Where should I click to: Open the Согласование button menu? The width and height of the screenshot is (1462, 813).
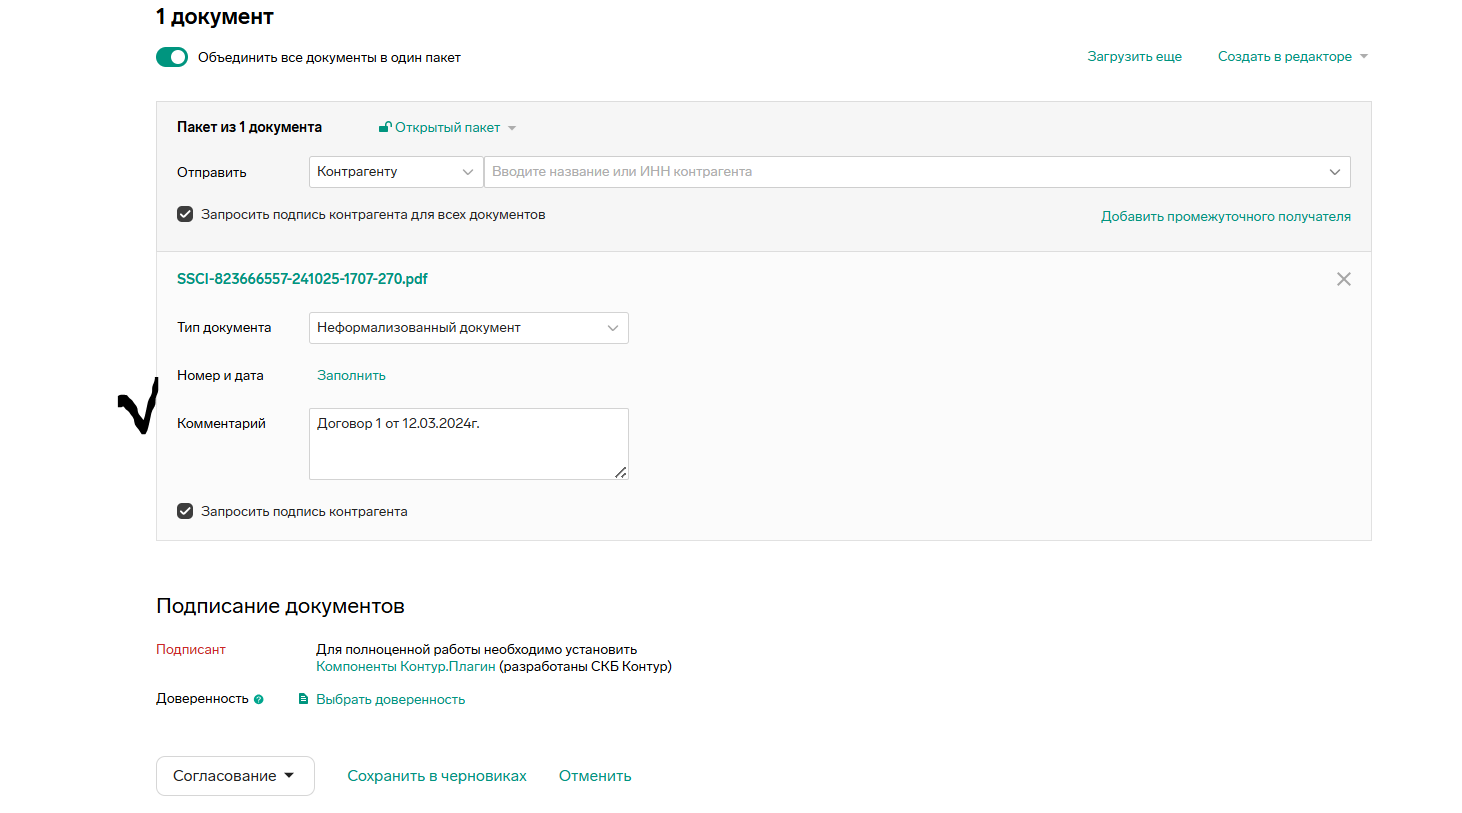pos(235,776)
